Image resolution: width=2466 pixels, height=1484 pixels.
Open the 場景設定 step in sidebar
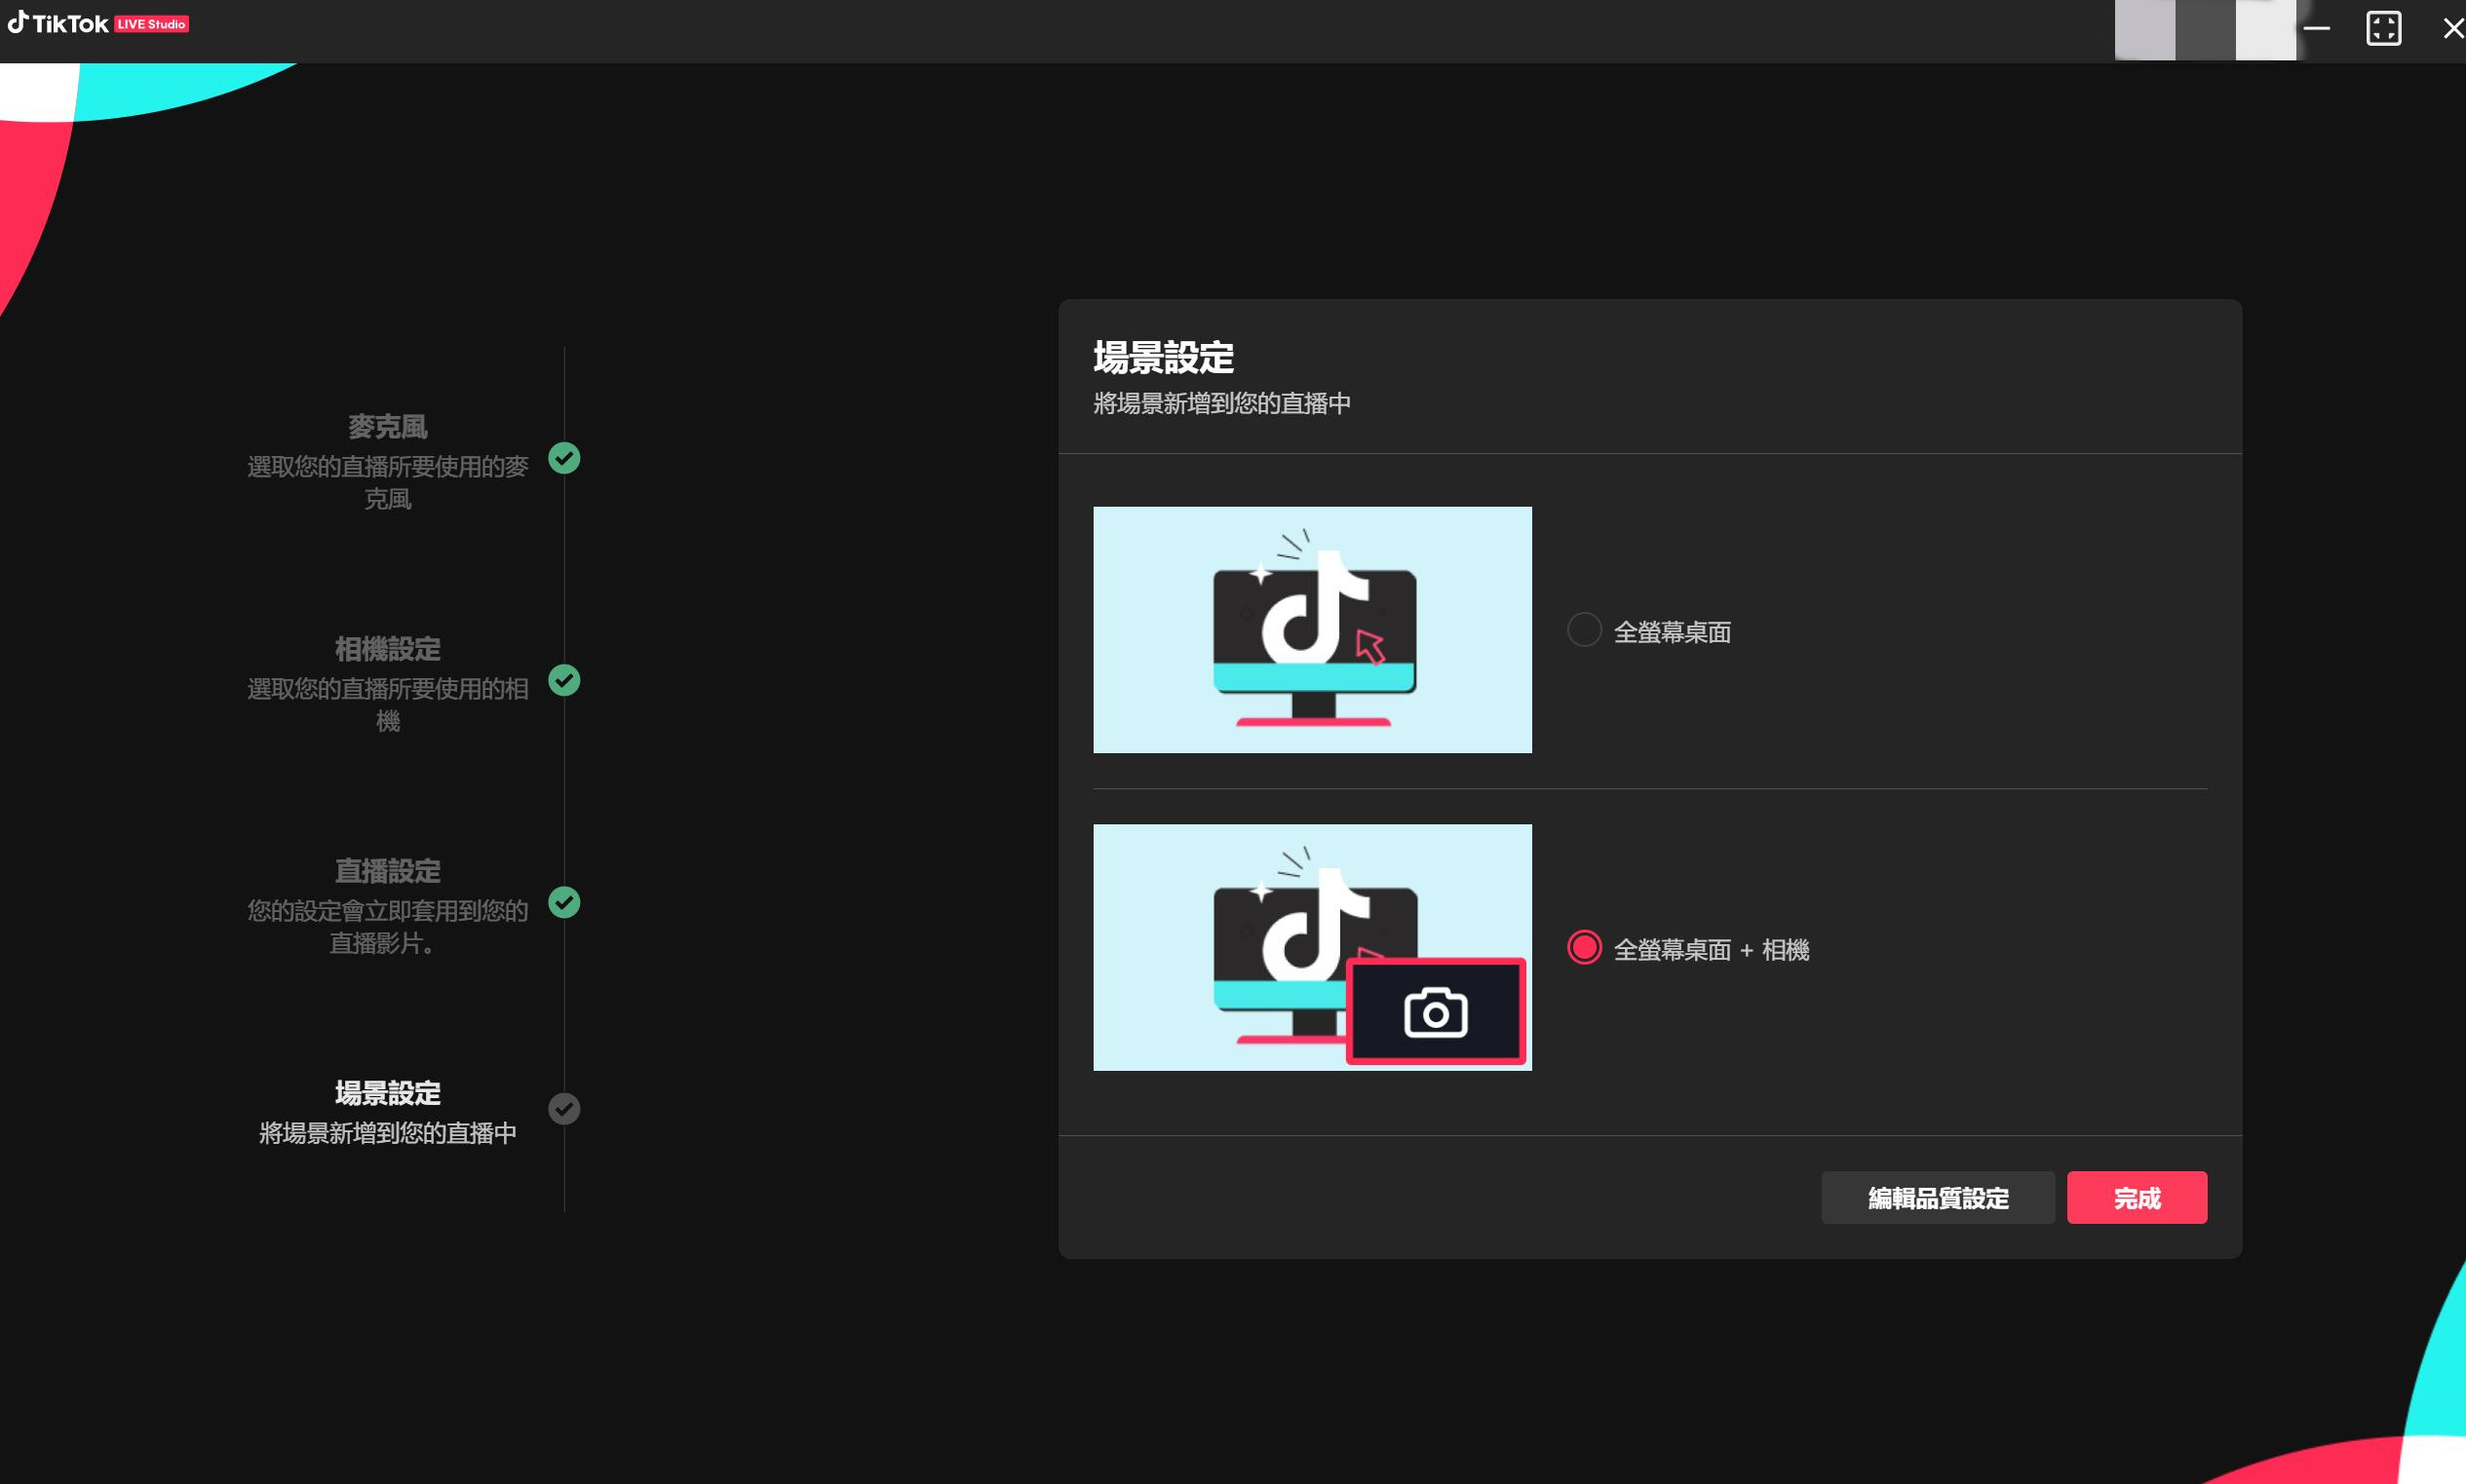point(387,1093)
